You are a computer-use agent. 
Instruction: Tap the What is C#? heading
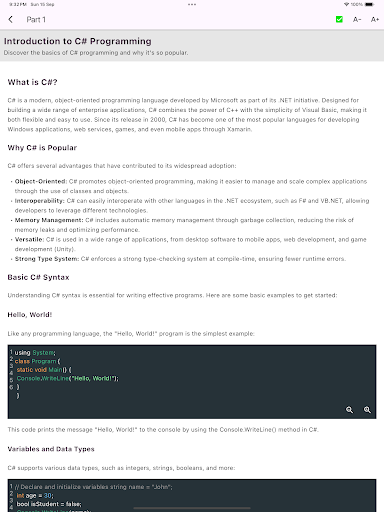(32, 82)
